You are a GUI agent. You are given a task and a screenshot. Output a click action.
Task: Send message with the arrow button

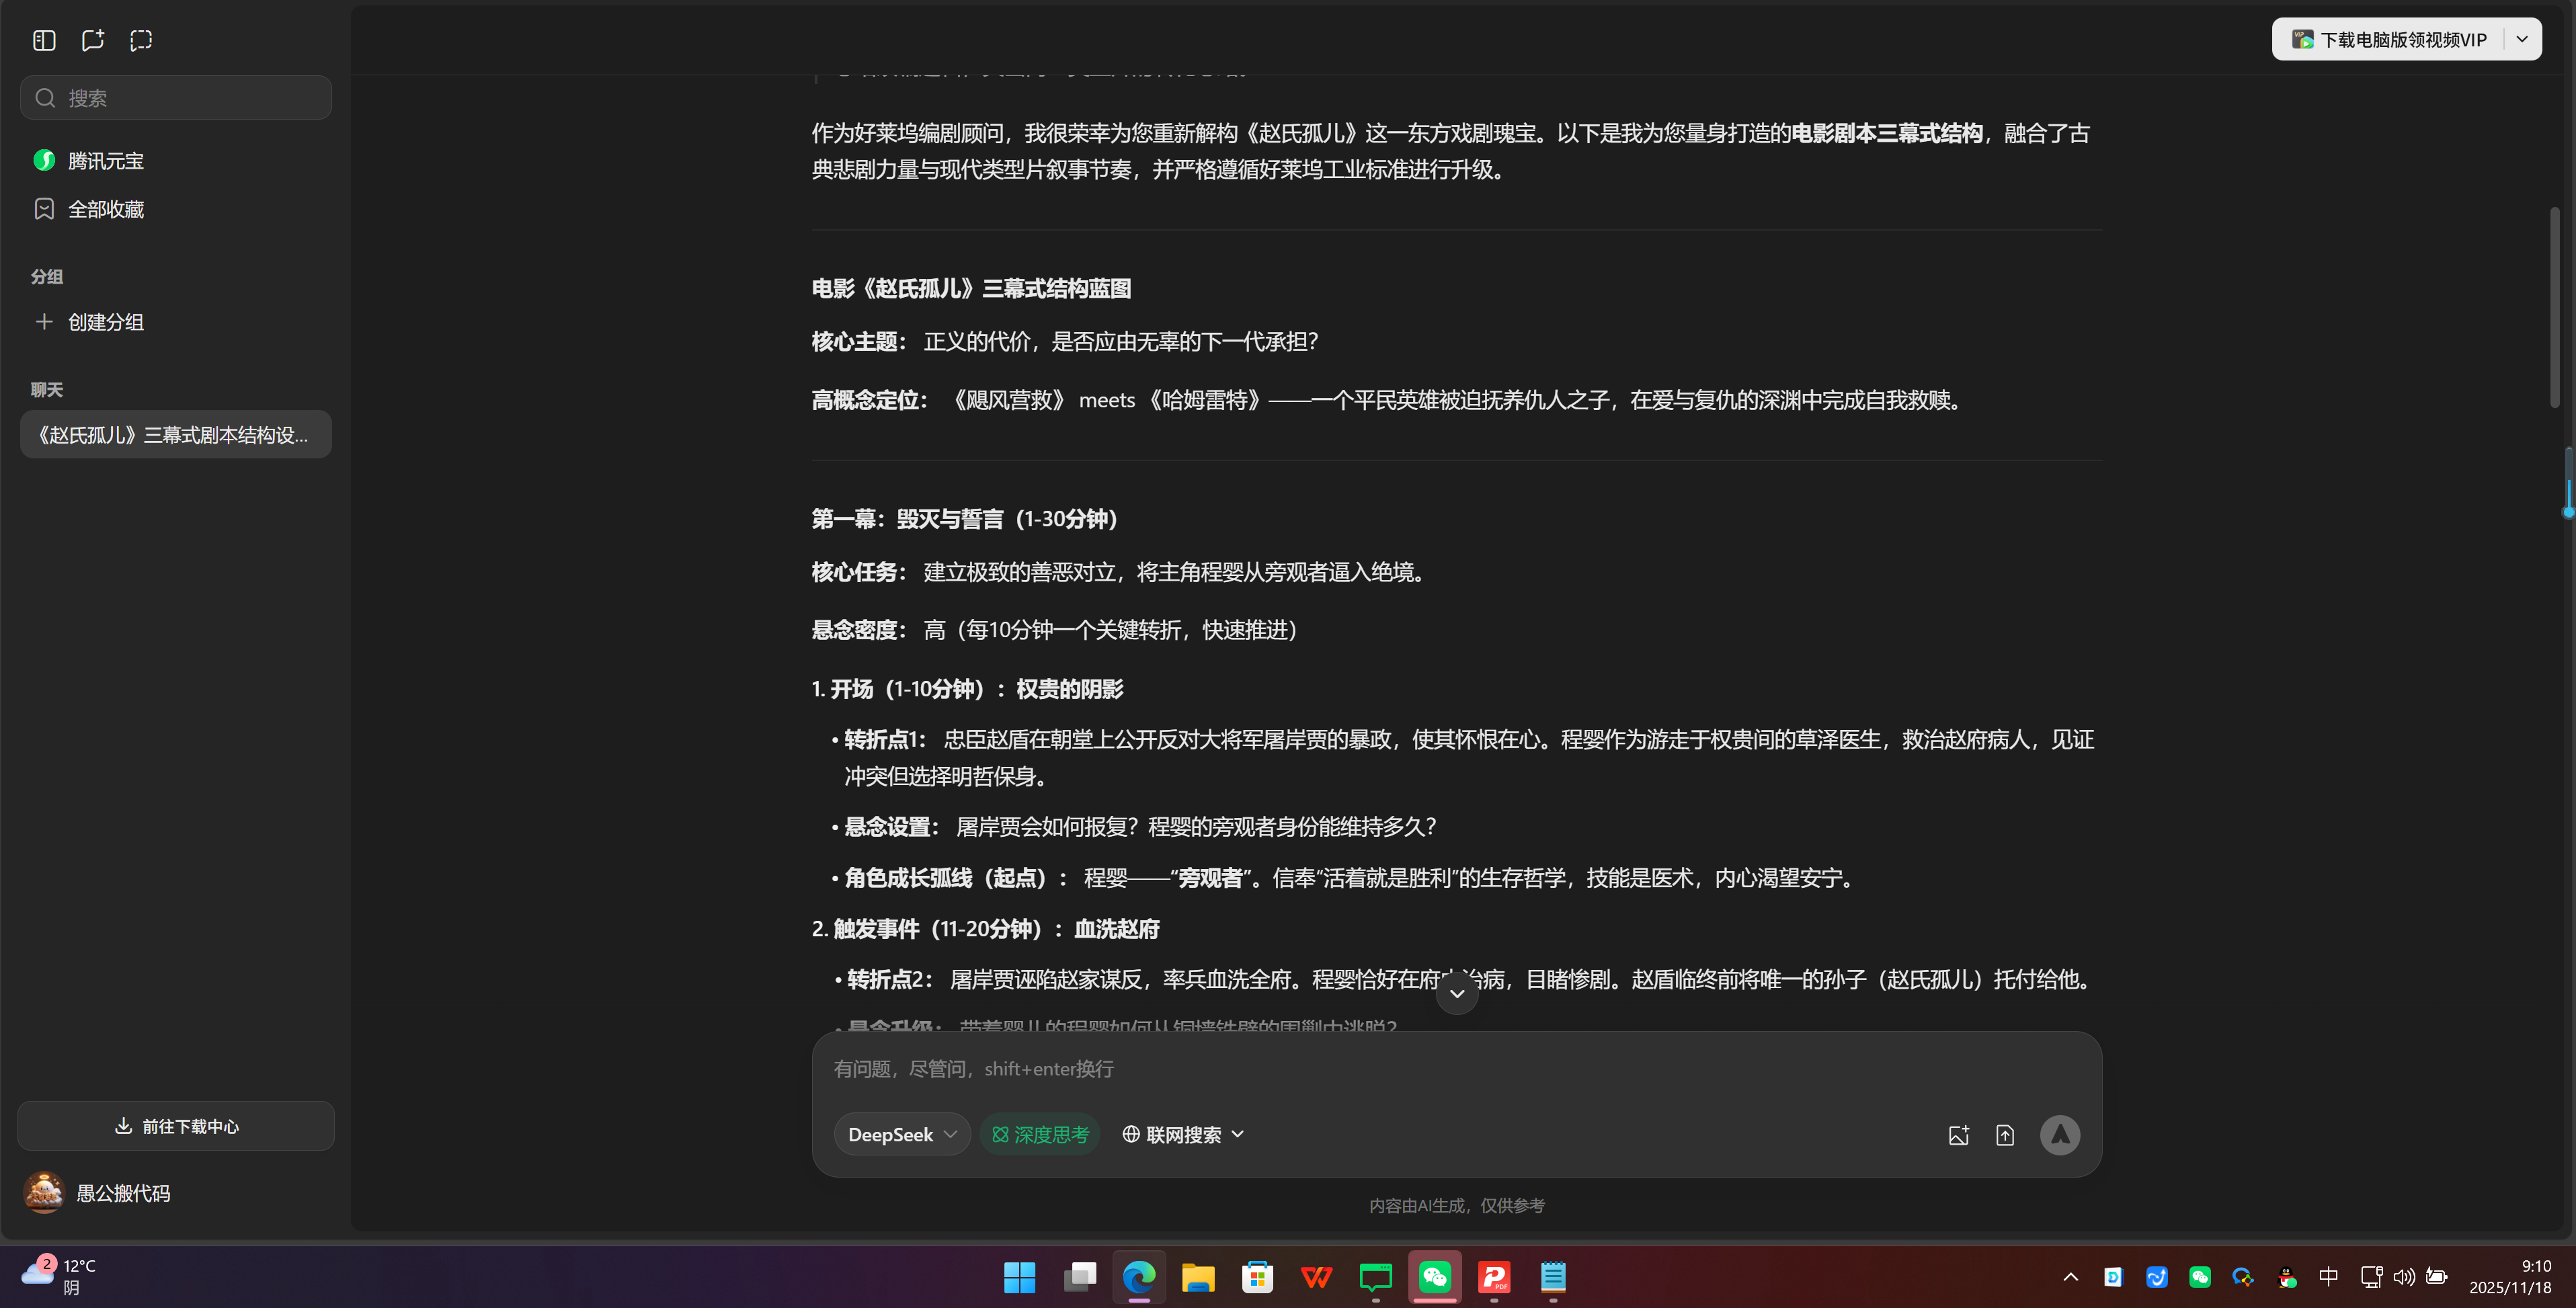(x=2060, y=1134)
